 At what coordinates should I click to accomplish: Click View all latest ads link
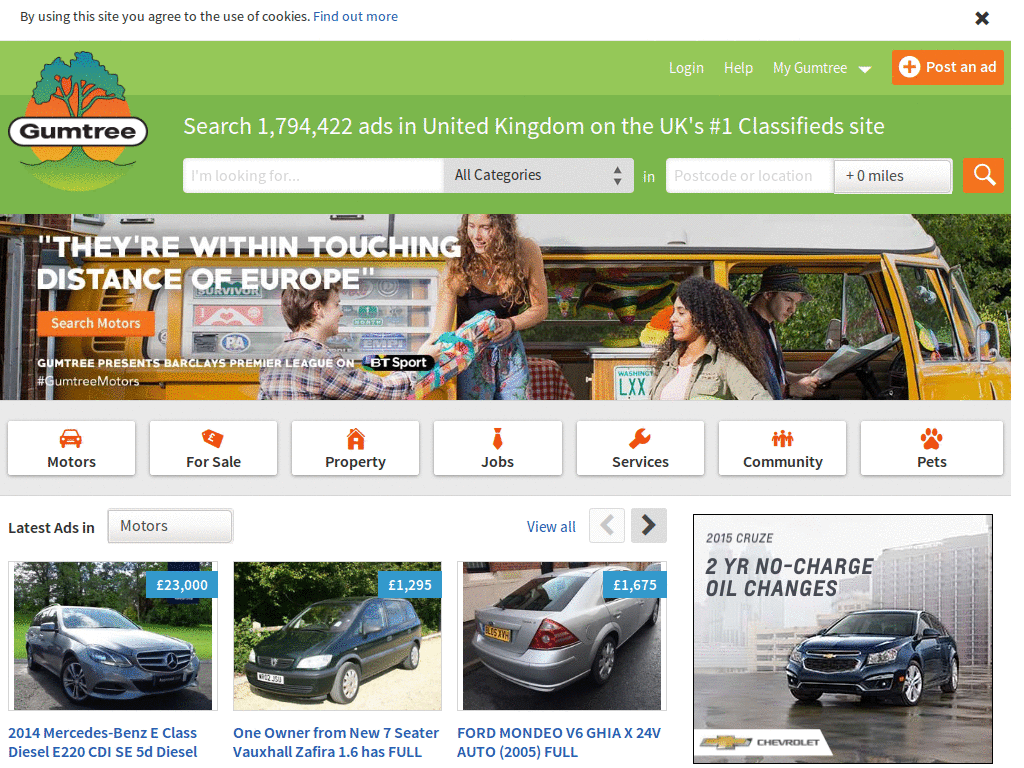[551, 526]
